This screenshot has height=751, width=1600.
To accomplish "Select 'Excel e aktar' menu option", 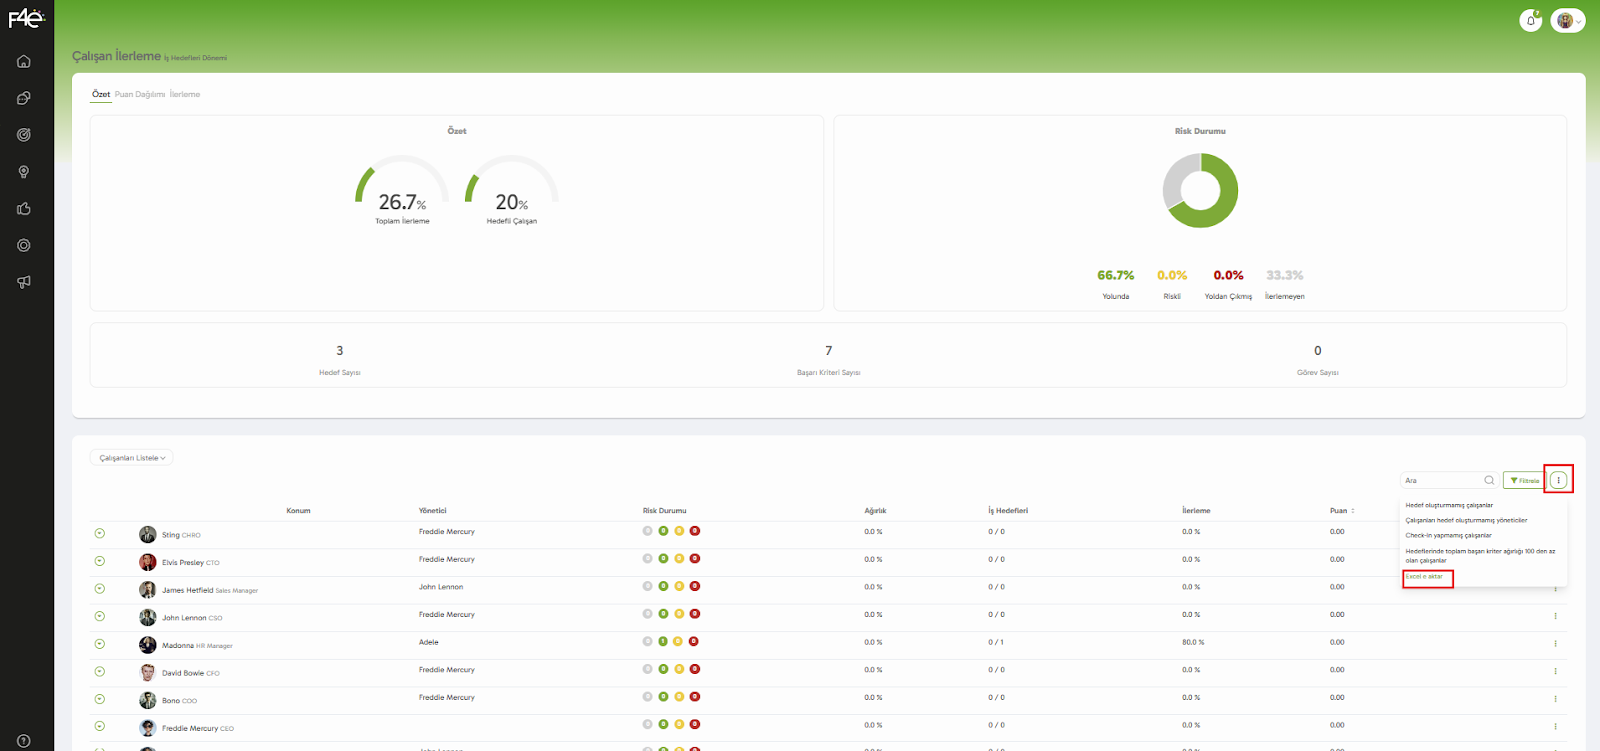I will (x=1424, y=577).
